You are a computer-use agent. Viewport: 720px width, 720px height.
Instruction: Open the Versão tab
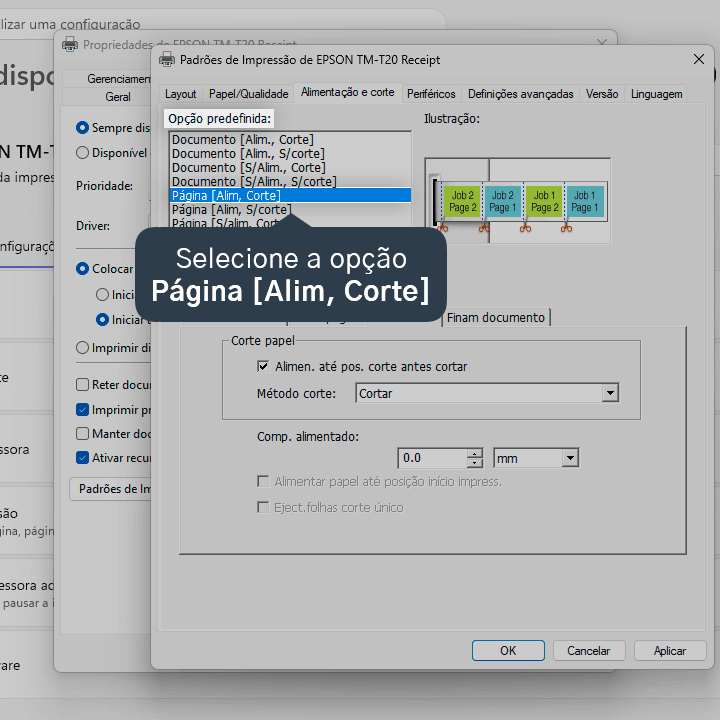pyautogui.click(x=602, y=94)
